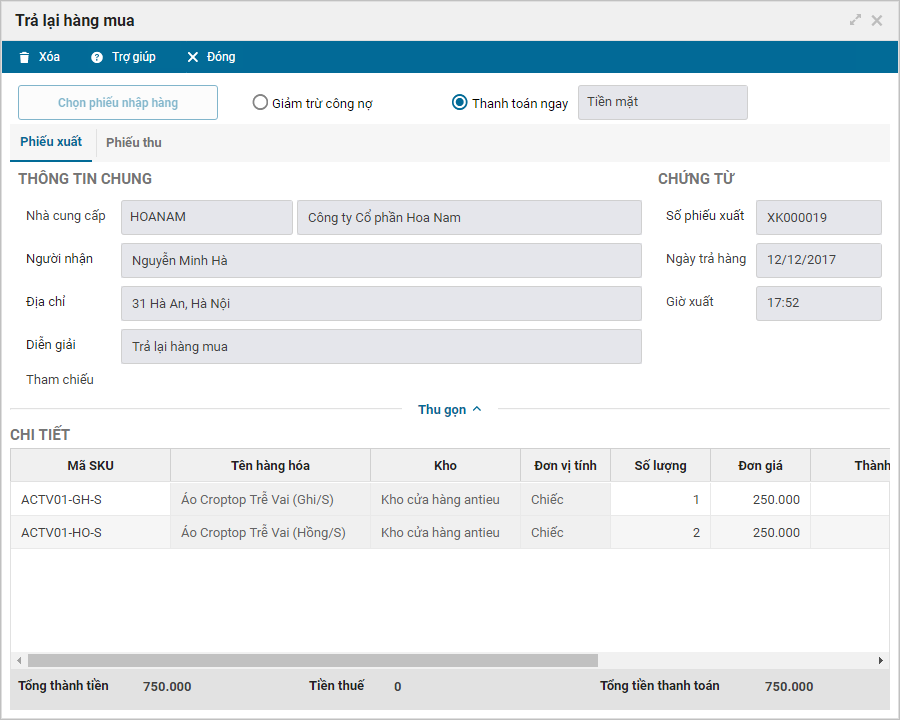Click the trash icon for Xóa

[24, 57]
